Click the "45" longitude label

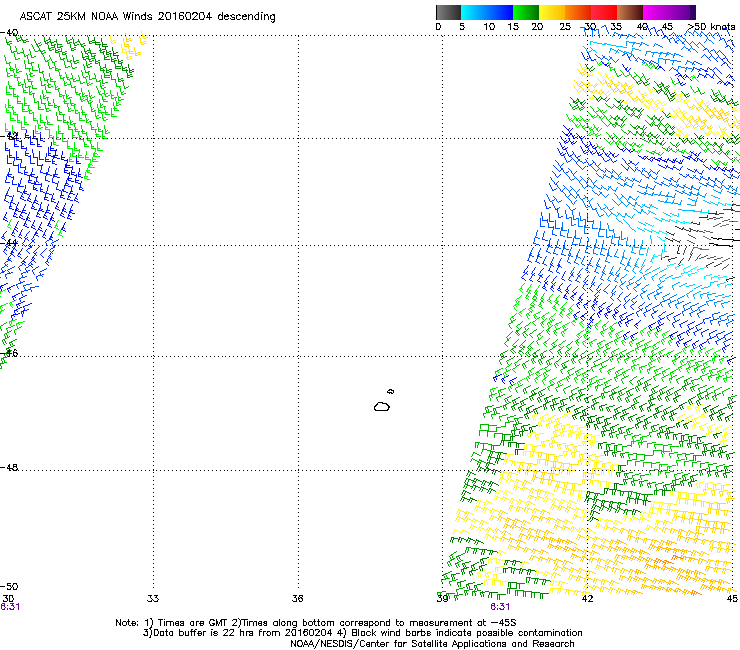(732, 599)
